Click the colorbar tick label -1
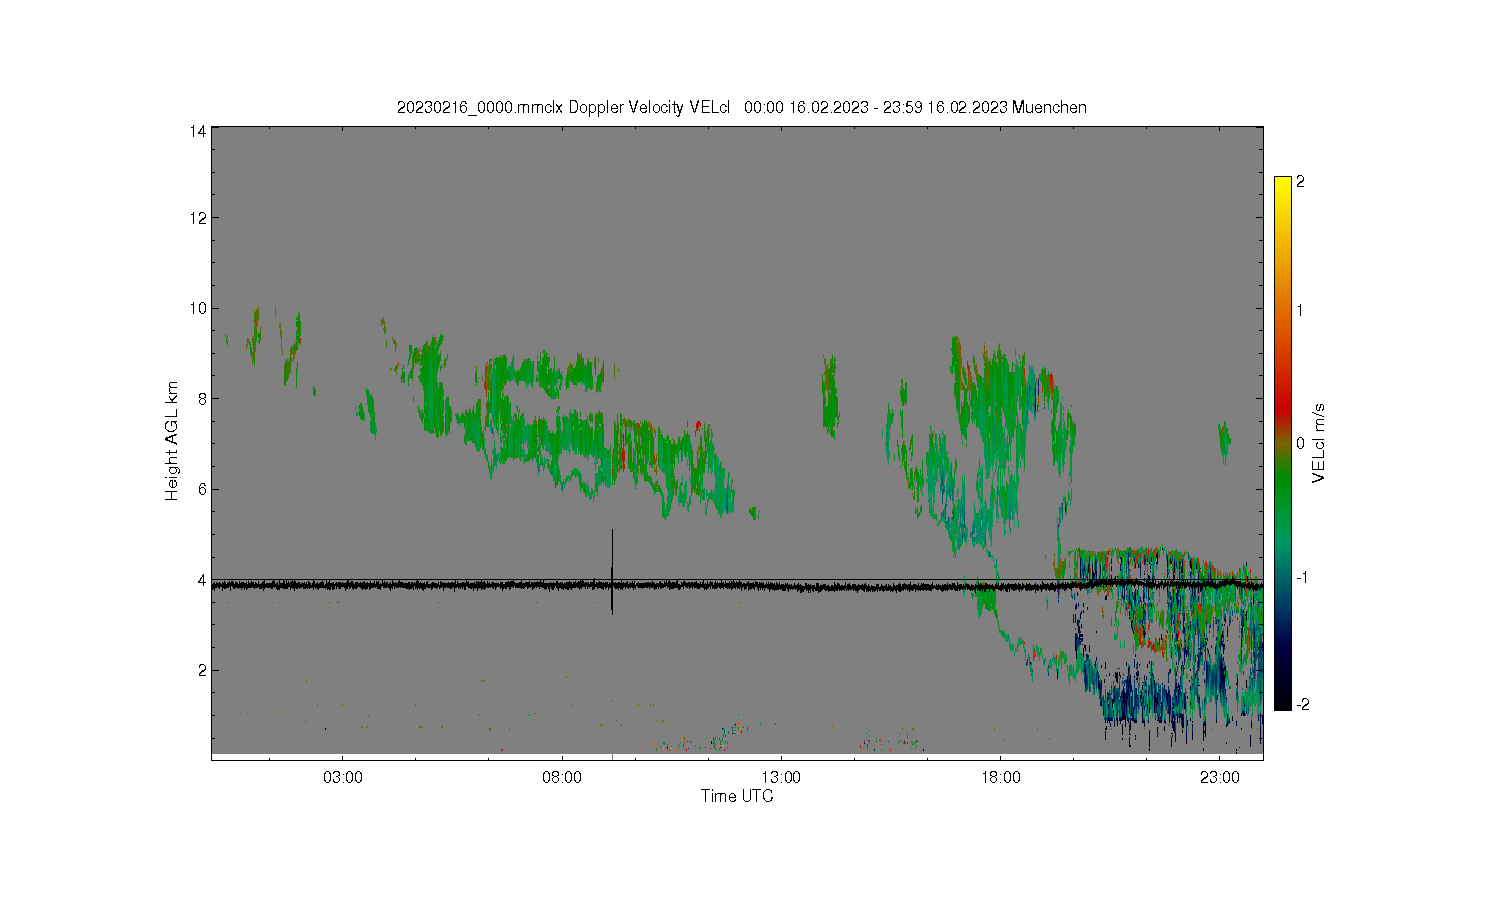This screenshot has width=1500, height=900. tap(1302, 578)
